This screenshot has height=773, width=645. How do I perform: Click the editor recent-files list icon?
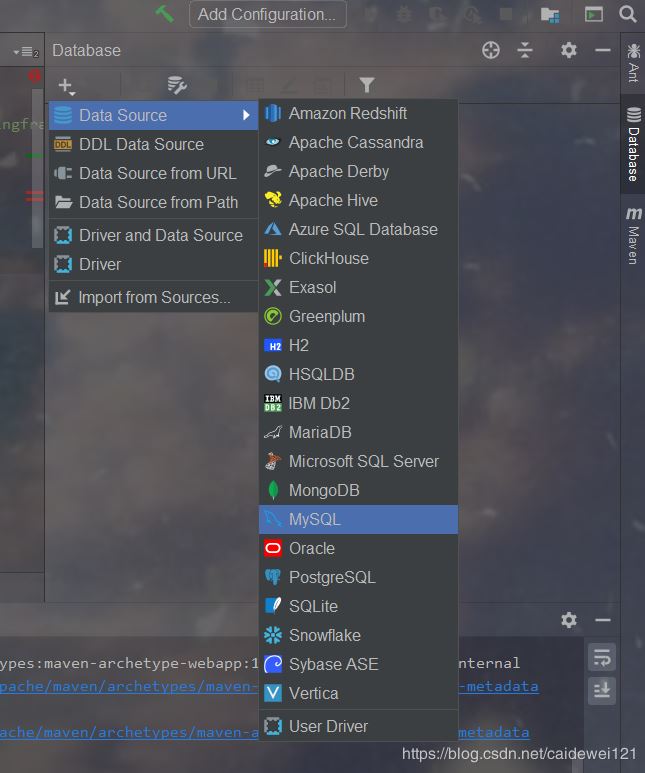(26, 51)
